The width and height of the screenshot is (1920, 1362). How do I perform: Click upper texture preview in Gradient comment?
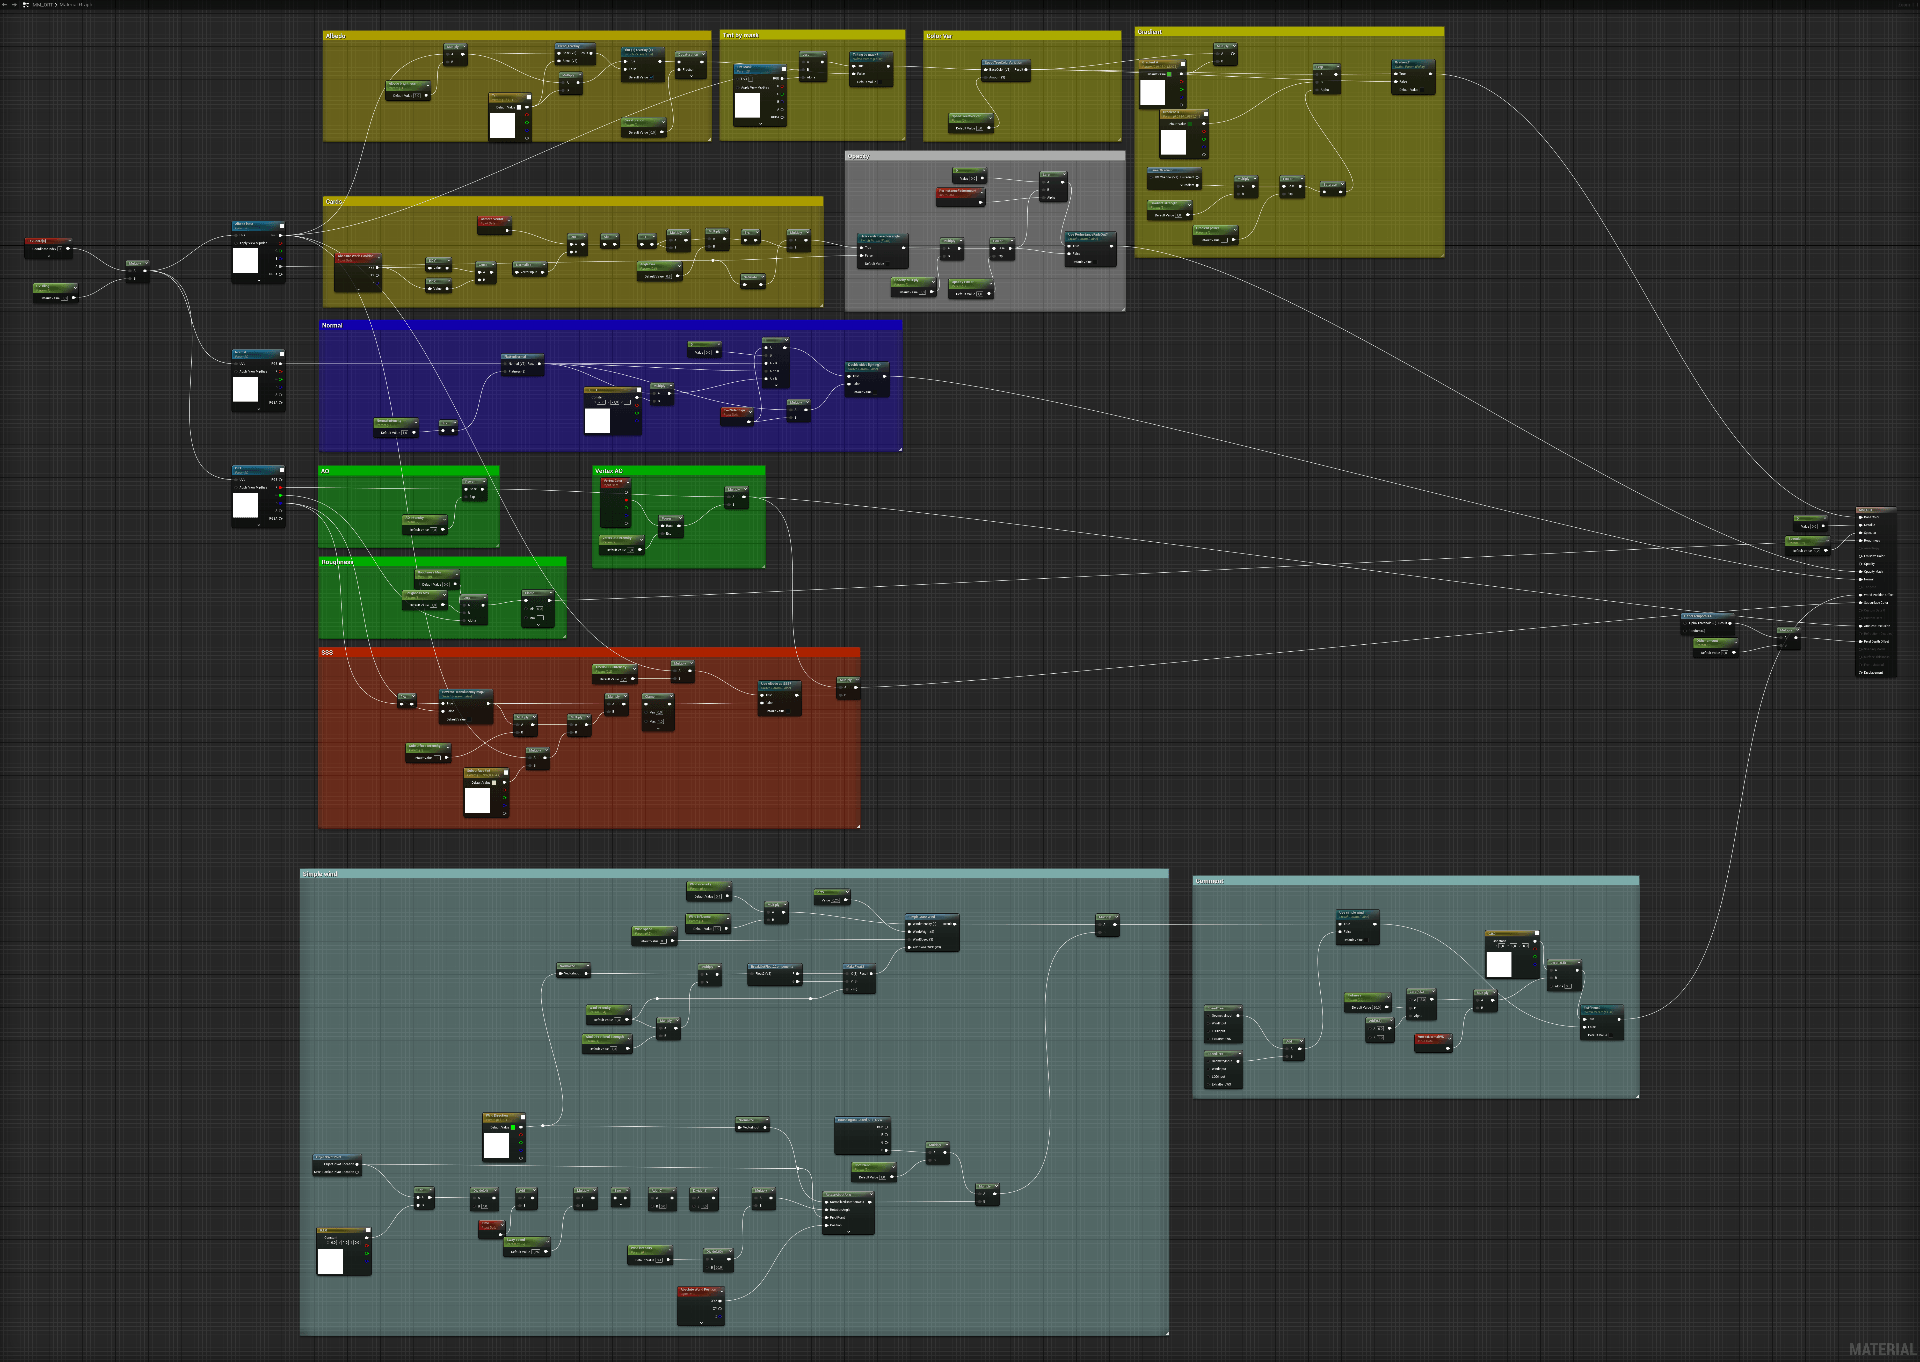(1153, 92)
